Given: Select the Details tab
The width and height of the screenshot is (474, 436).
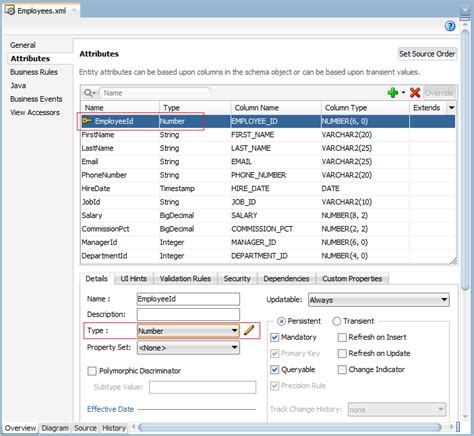Looking at the screenshot, I should click(x=97, y=279).
